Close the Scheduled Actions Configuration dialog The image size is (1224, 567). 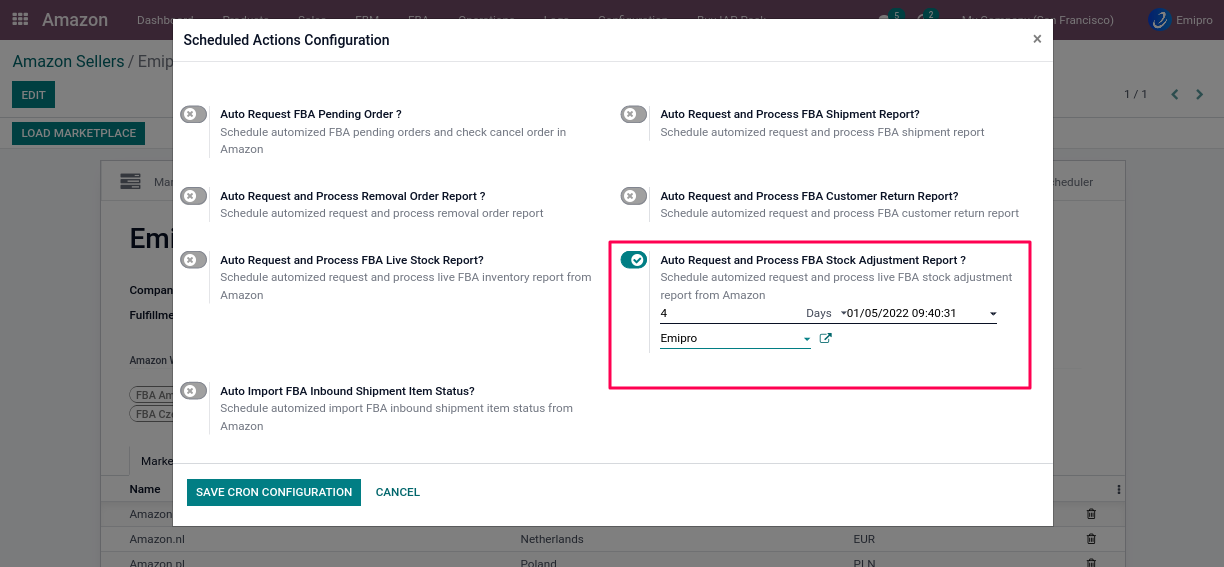coord(1036,39)
